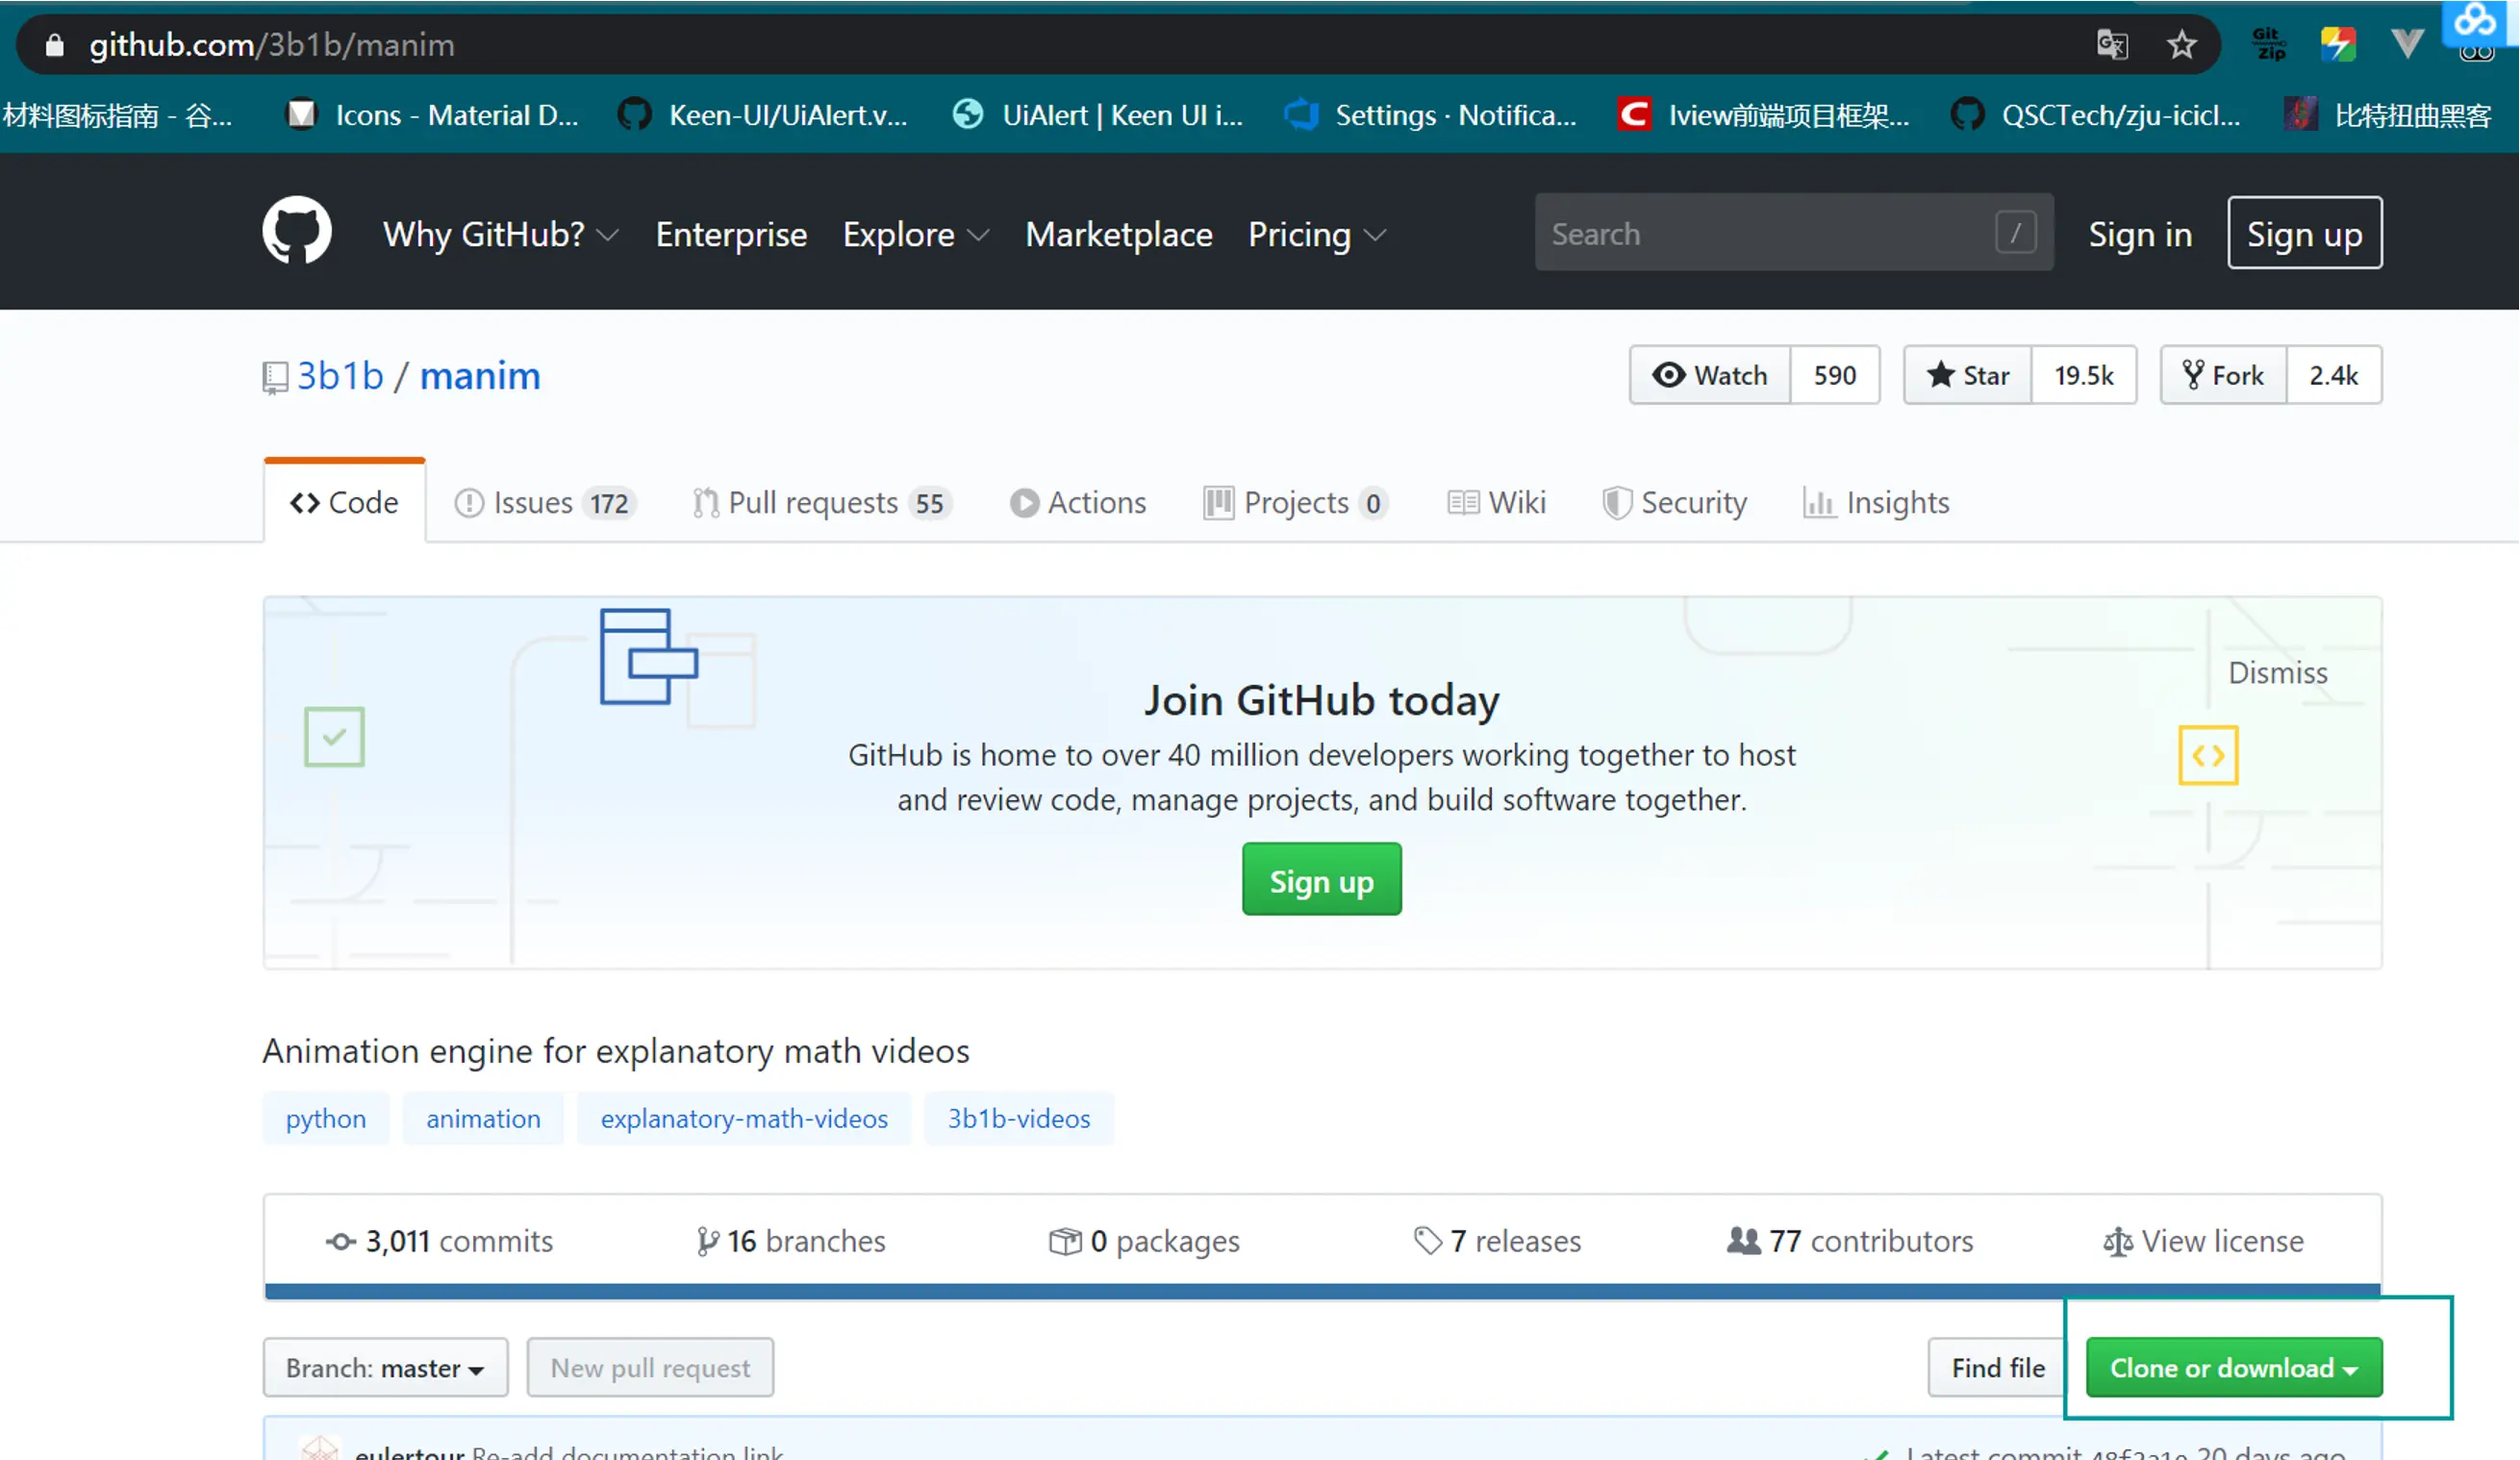Bookmark page with star icon in address bar
This screenshot has height=1460, width=2520.
(2181, 45)
